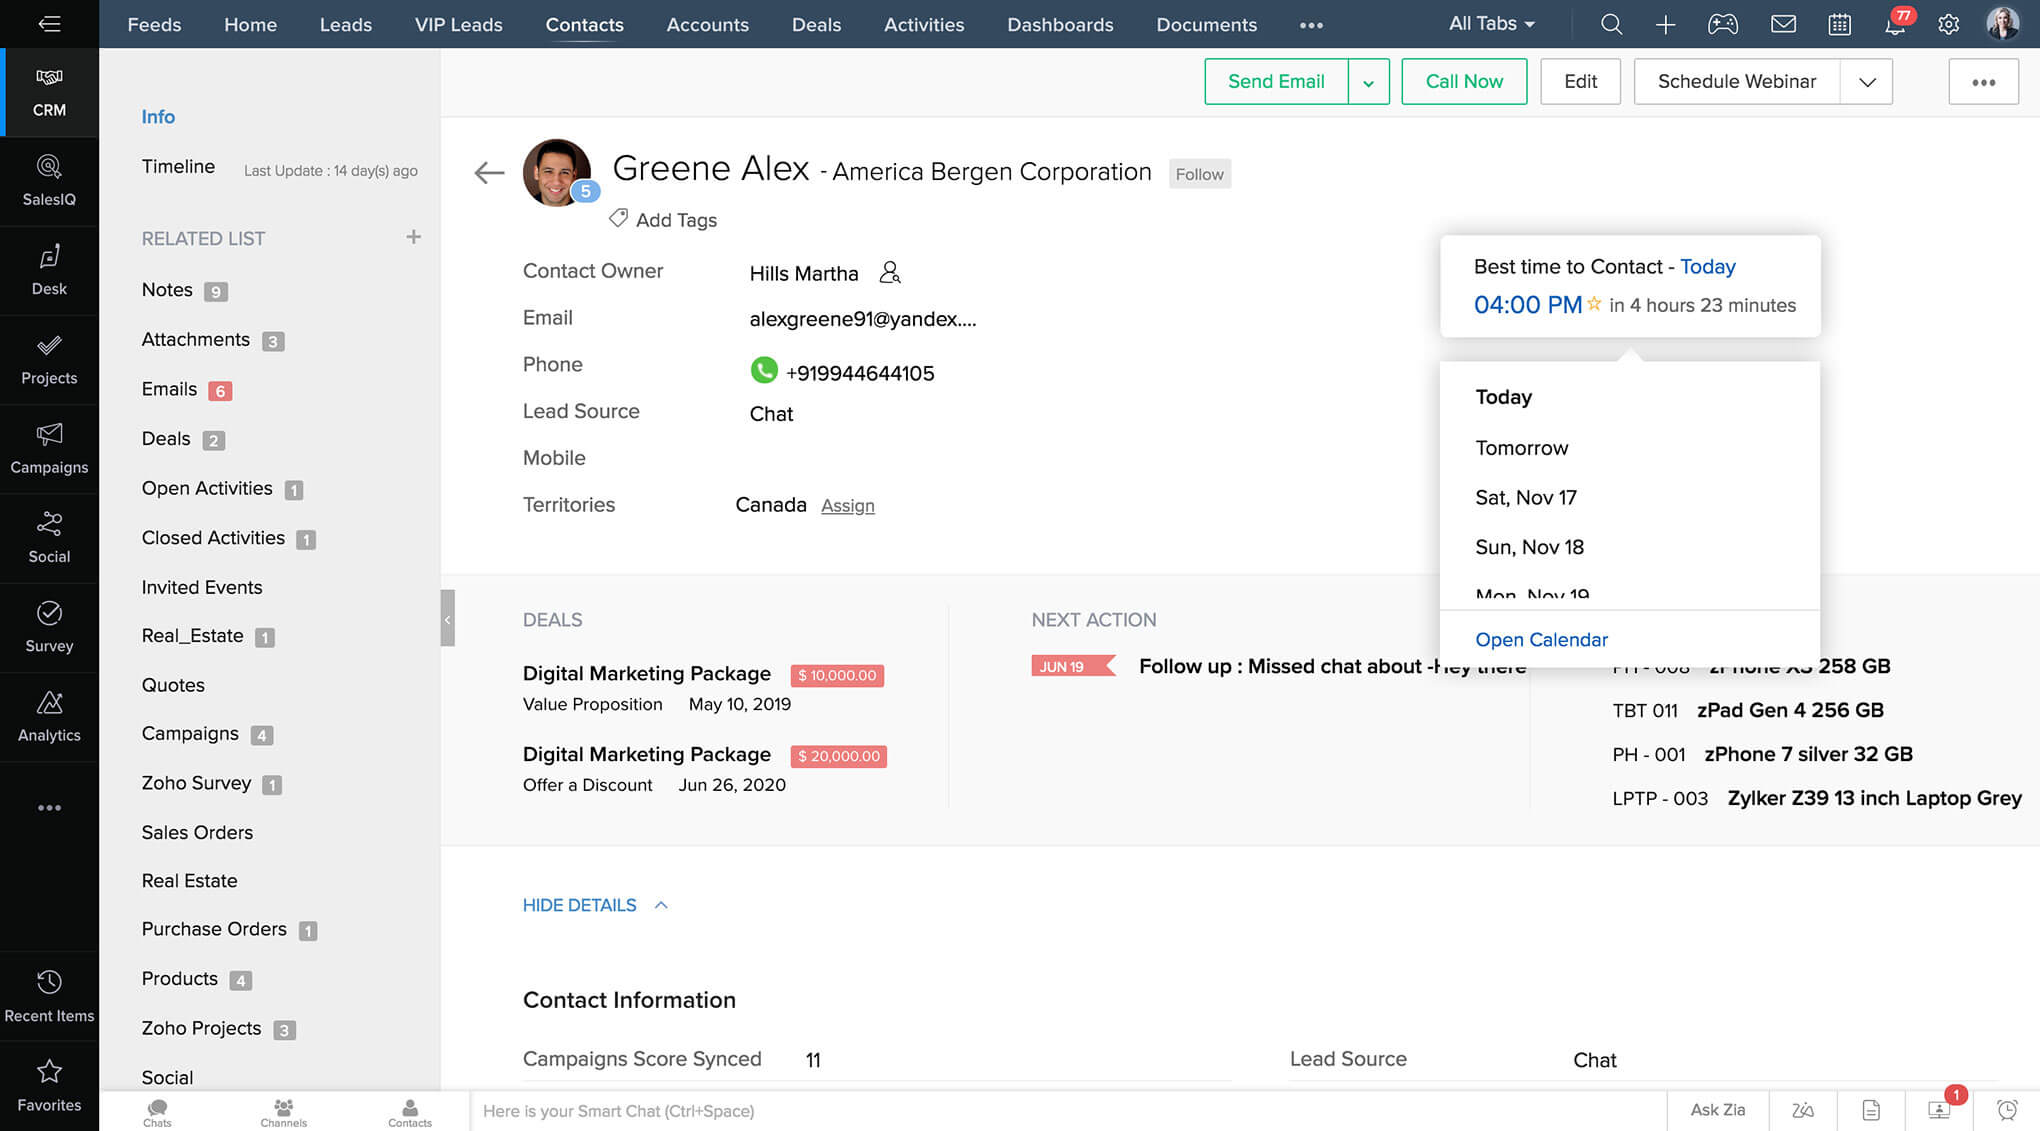
Task: Expand the Send Email dropdown arrow
Action: click(1369, 81)
